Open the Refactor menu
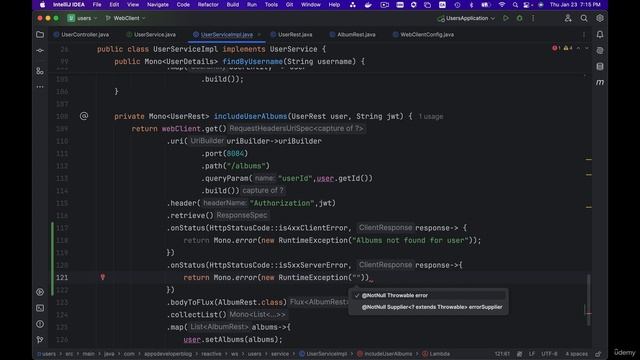Screen dimensions: 640x360 pos(208,5)
